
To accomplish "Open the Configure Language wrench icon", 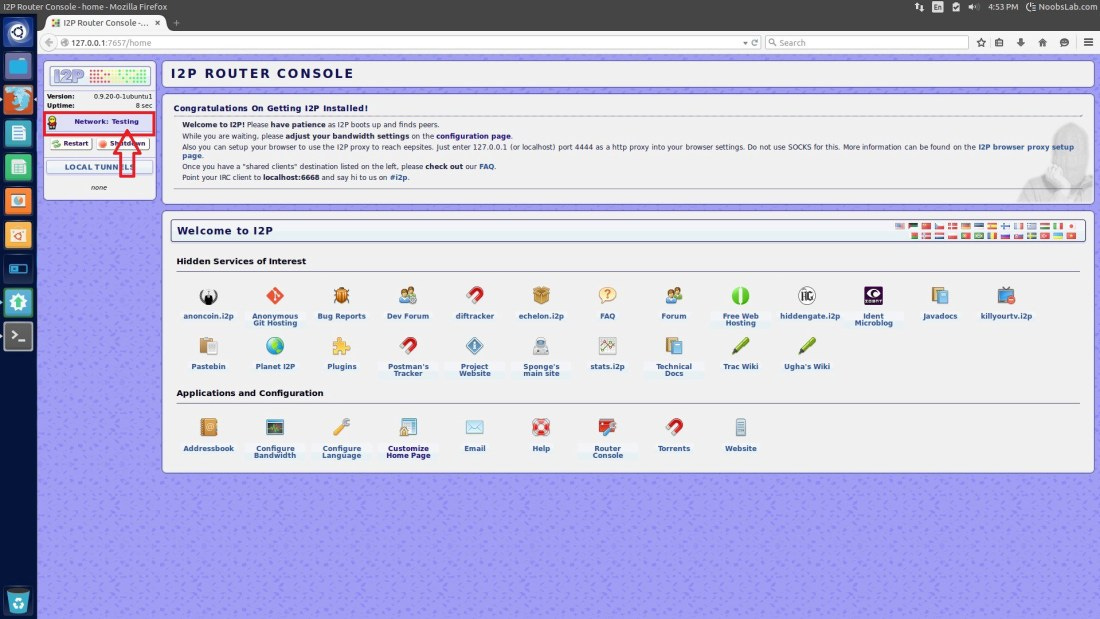I will point(342,428).
